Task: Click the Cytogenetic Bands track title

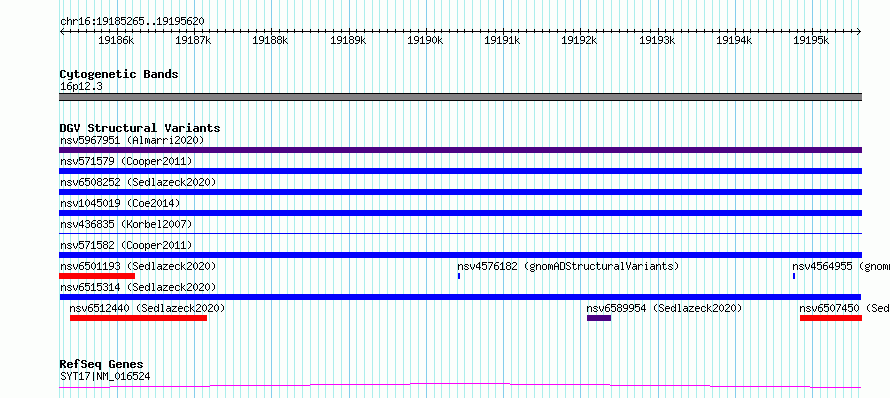Action: (119, 74)
